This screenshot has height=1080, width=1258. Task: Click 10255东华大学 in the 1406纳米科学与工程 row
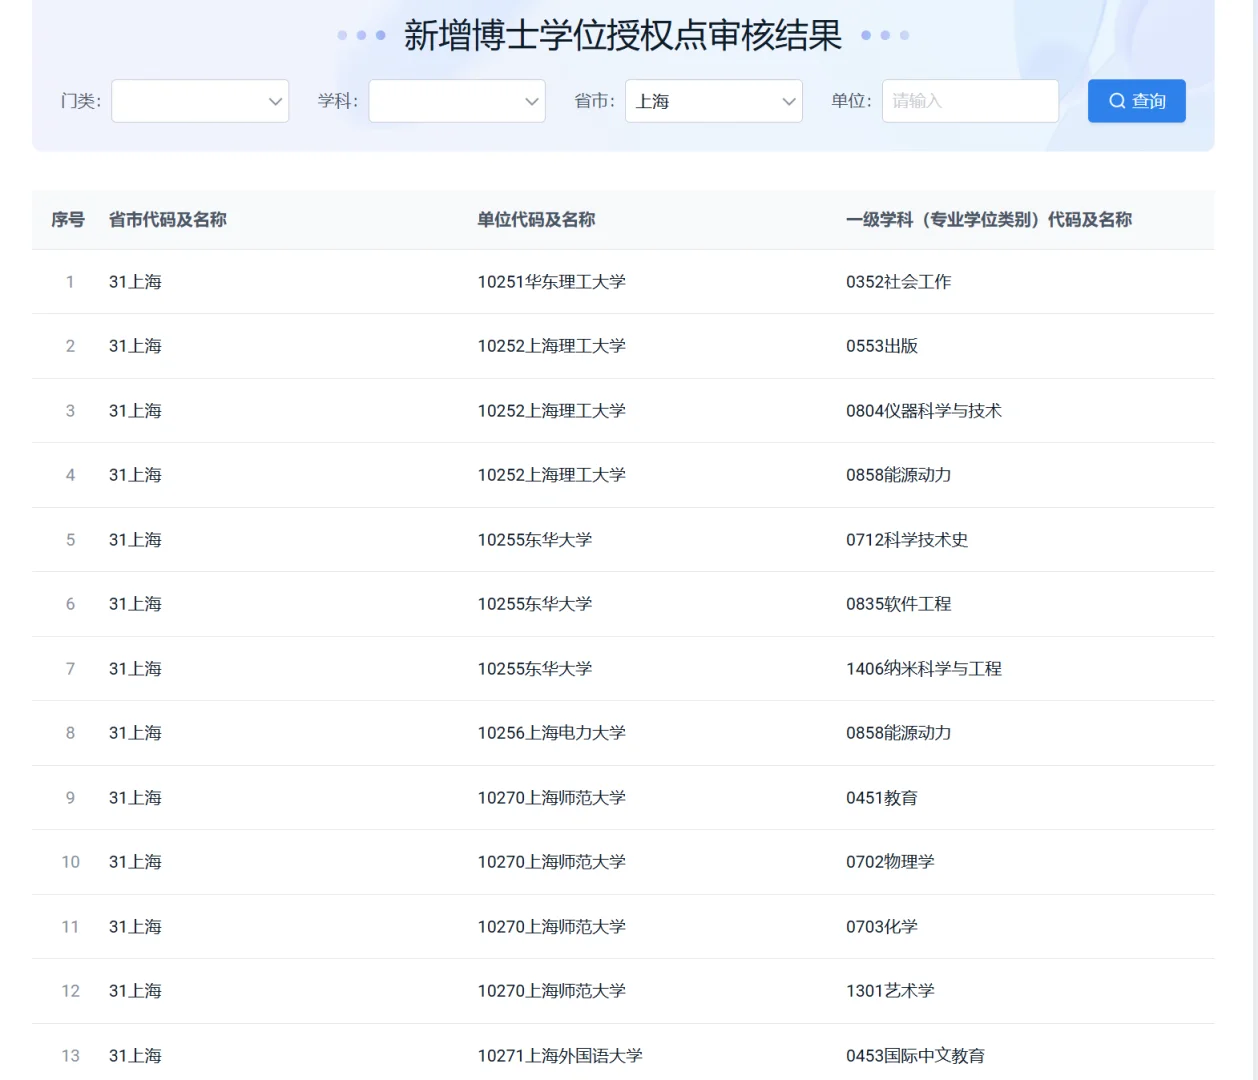(535, 669)
